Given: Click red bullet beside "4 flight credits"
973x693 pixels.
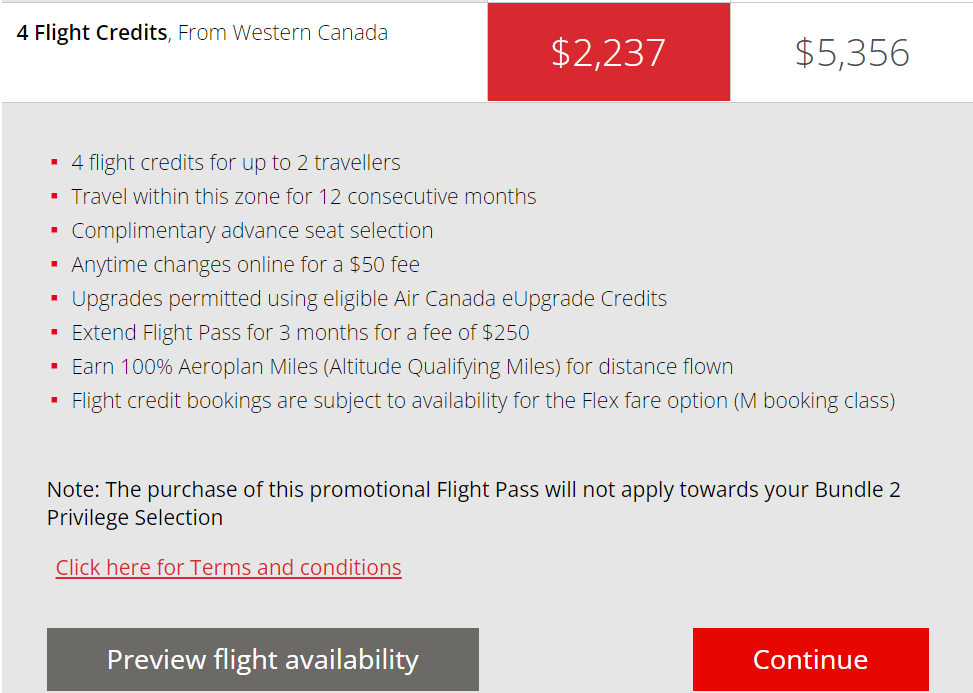Looking at the screenshot, I should [54, 163].
